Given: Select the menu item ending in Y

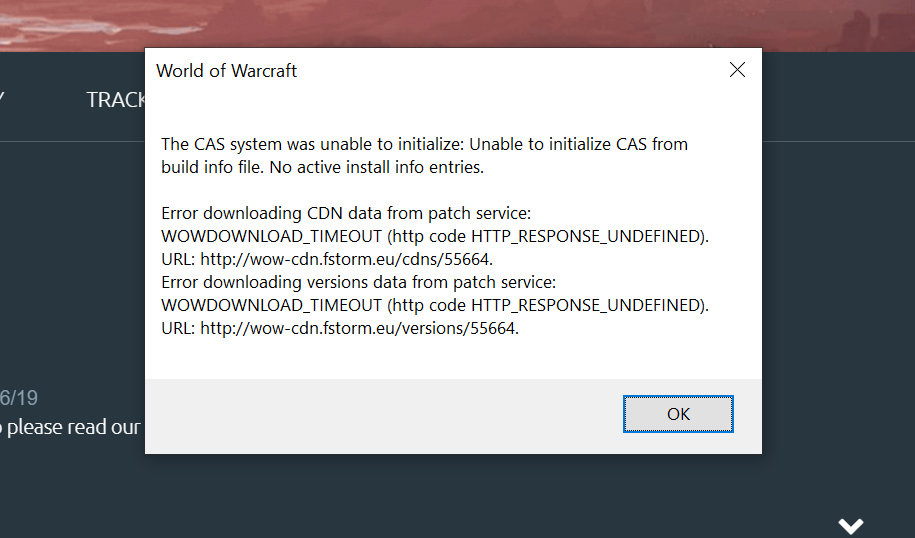Looking at the screenshot, I should 3,100.
